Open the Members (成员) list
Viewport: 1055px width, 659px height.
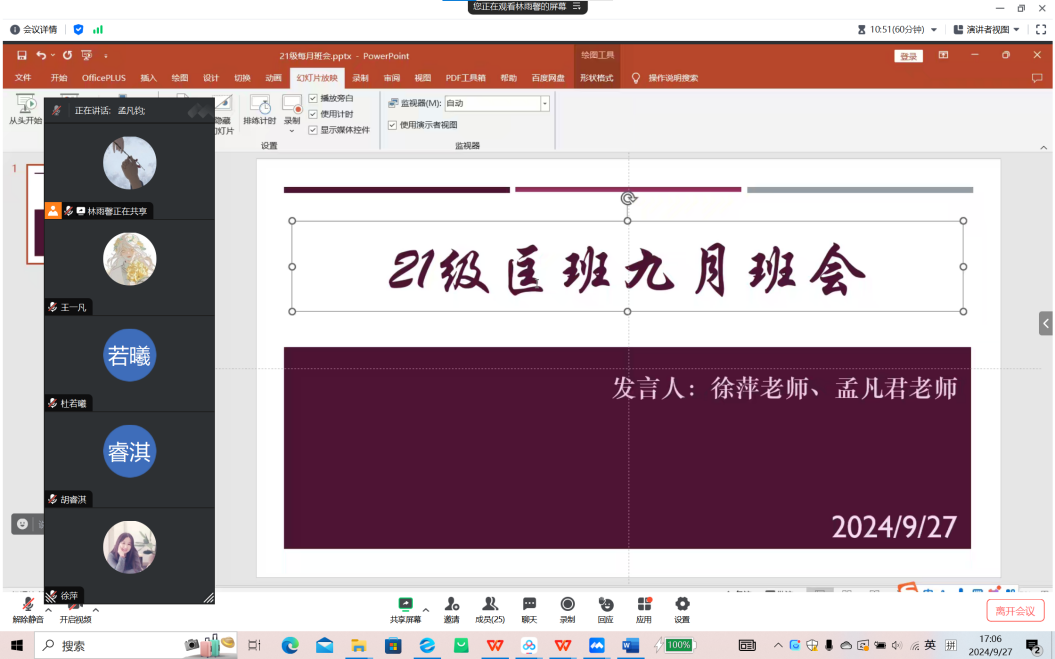tap(490, 605)
